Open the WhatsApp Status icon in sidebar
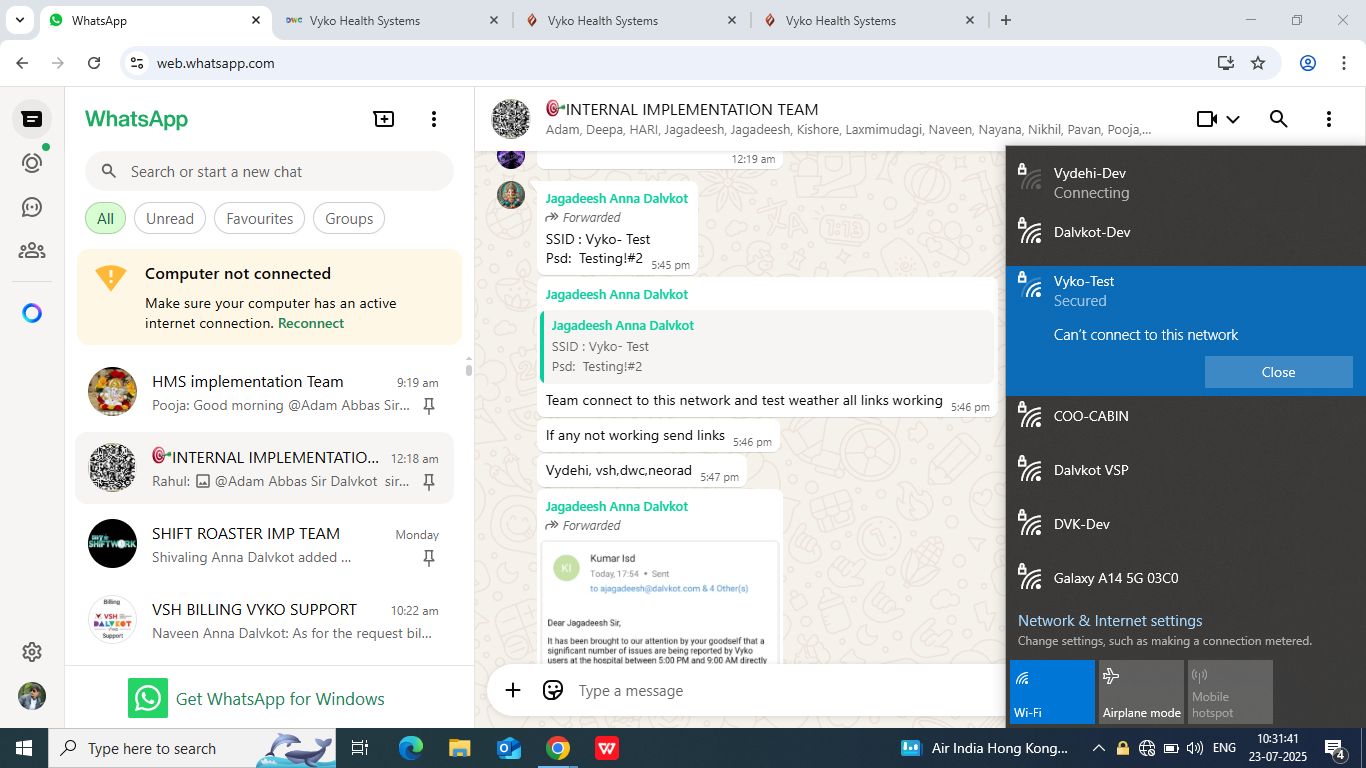This screenshot has height=768, width=1366. click(32, 163)
